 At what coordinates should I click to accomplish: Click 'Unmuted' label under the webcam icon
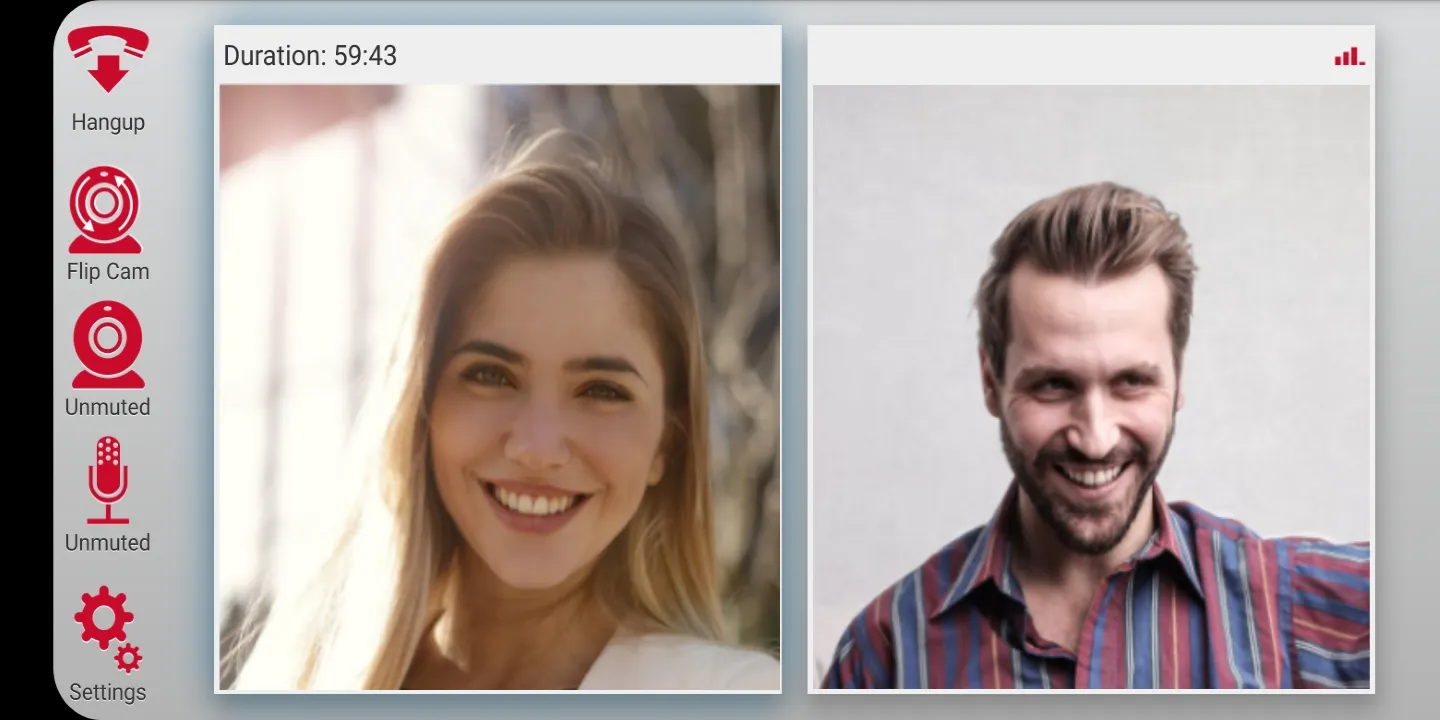(108, 407)
